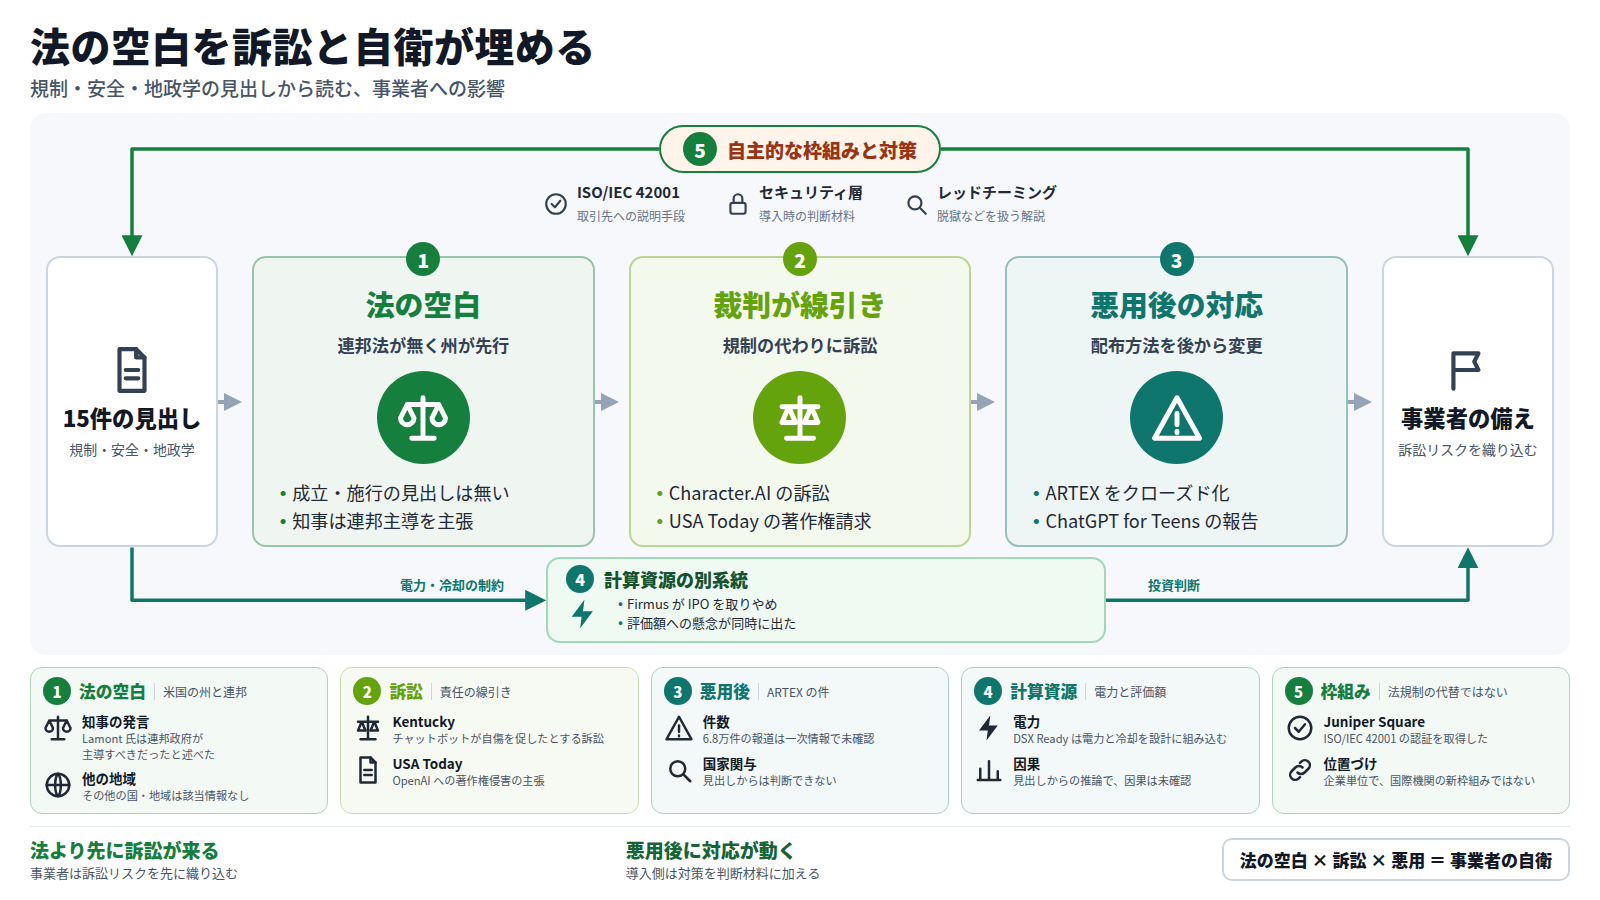Click the document icon next to USA Today entry

pyautogui.click(x=368, y=770)
